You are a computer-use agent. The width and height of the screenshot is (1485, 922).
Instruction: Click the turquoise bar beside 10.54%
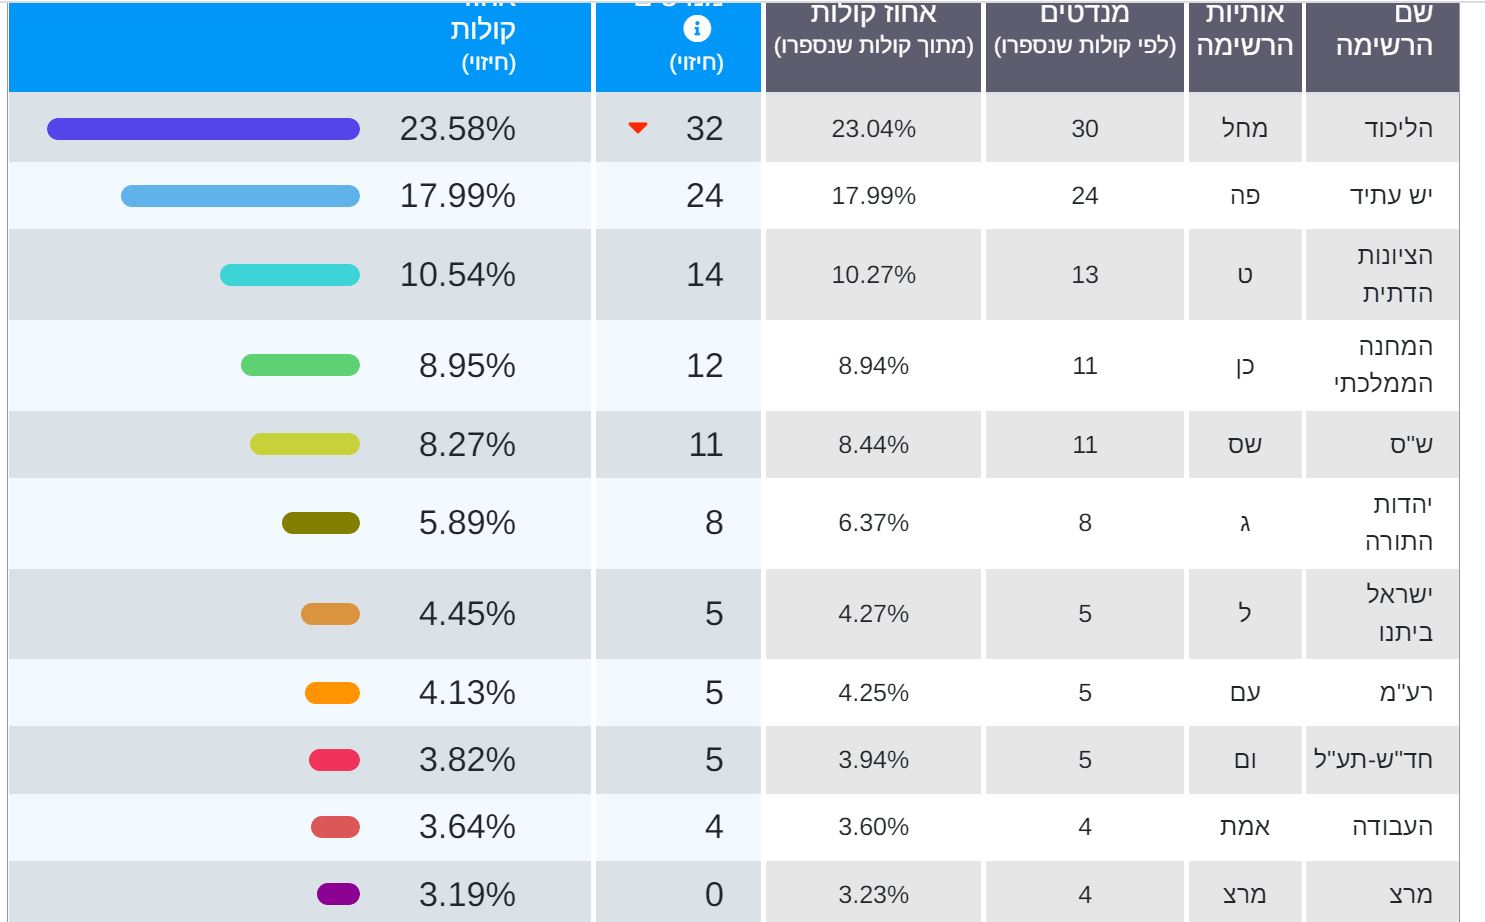pyautogui.click(x=290, y=275)
